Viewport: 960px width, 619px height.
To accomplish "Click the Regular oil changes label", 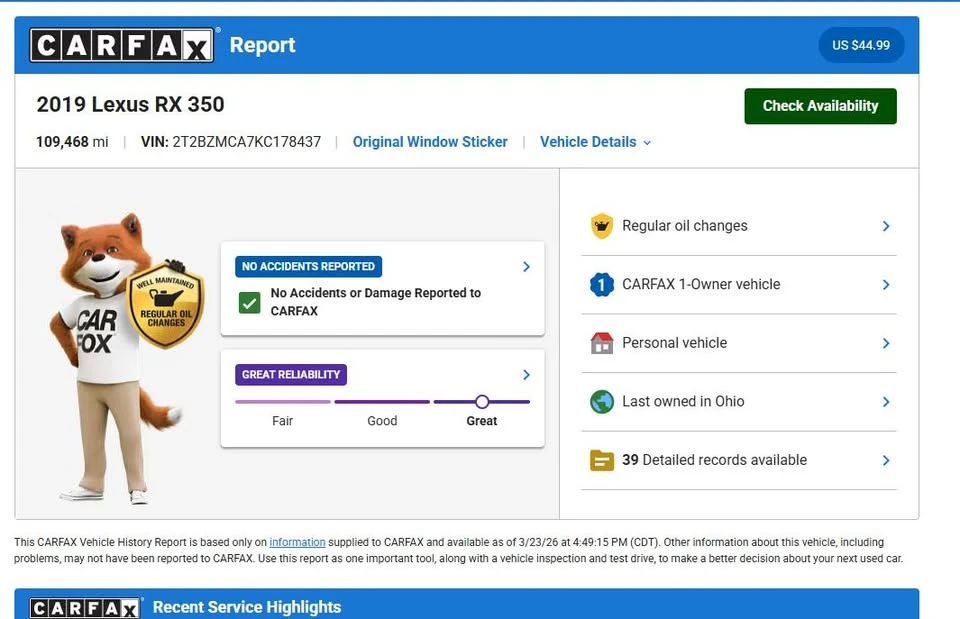I will [684, 226].
